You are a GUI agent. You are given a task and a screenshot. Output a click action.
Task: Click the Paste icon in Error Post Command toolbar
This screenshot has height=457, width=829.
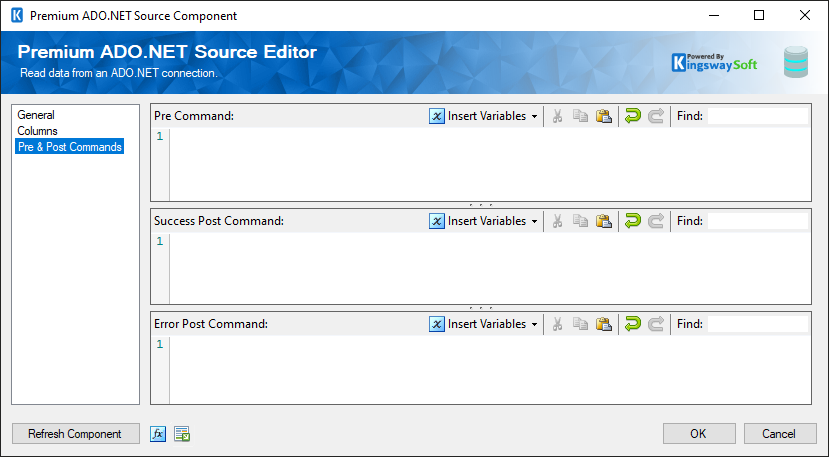pos(603,324)
